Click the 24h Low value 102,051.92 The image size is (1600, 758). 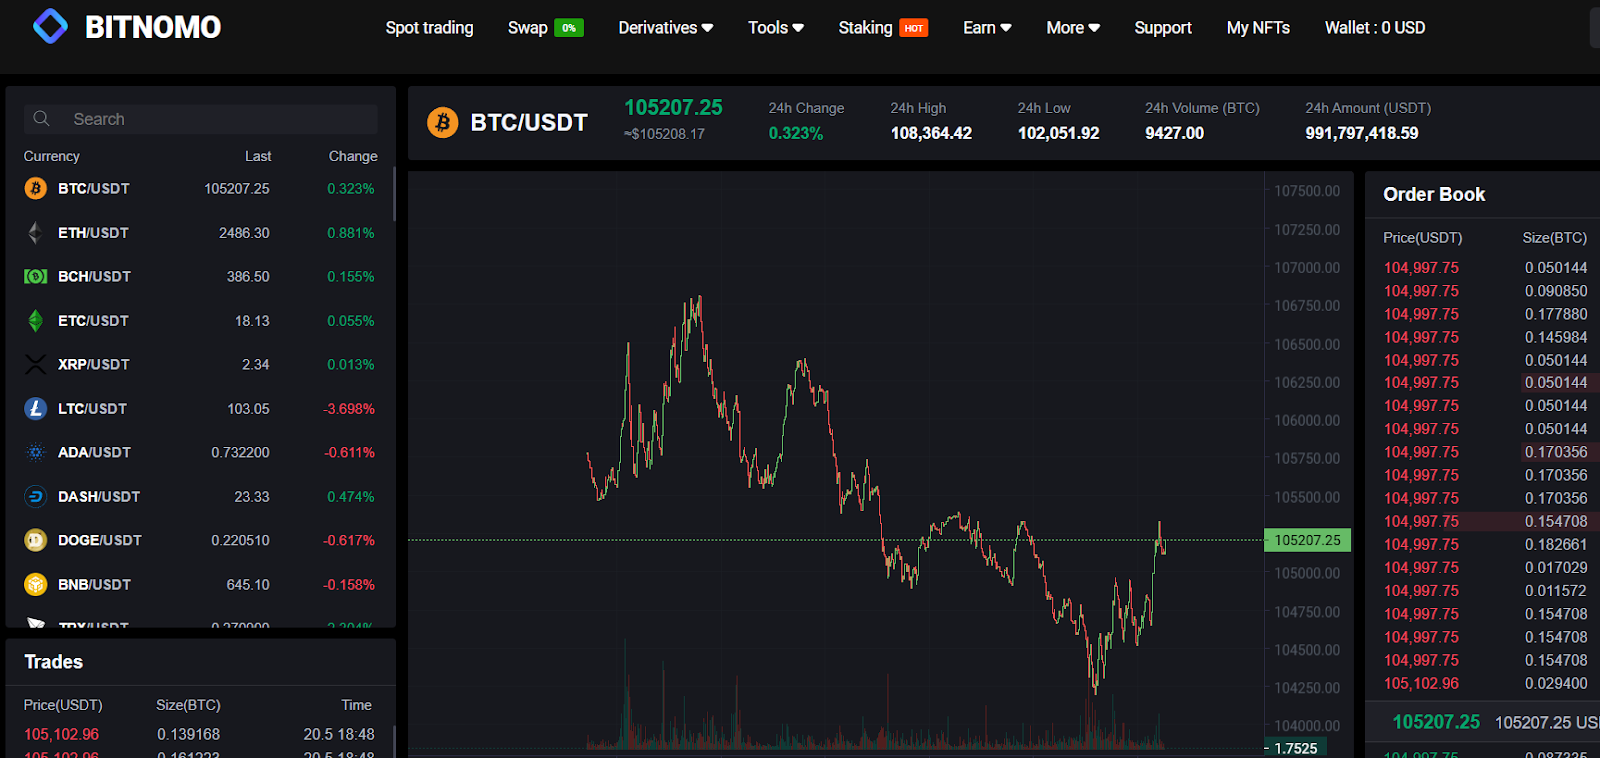1058,133
